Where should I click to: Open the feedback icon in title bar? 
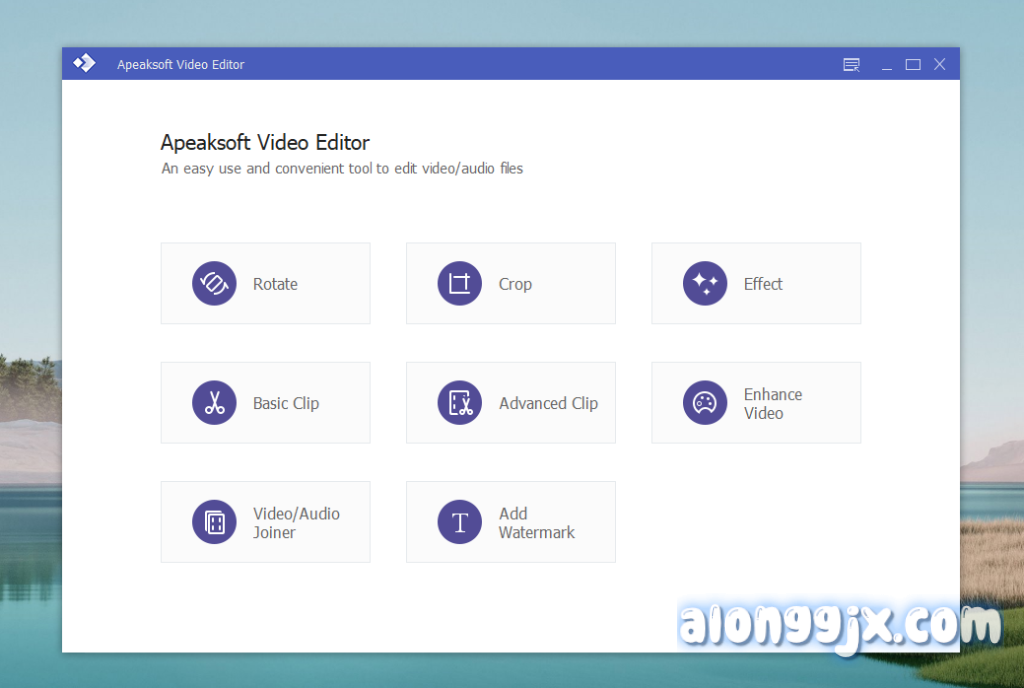851,65
